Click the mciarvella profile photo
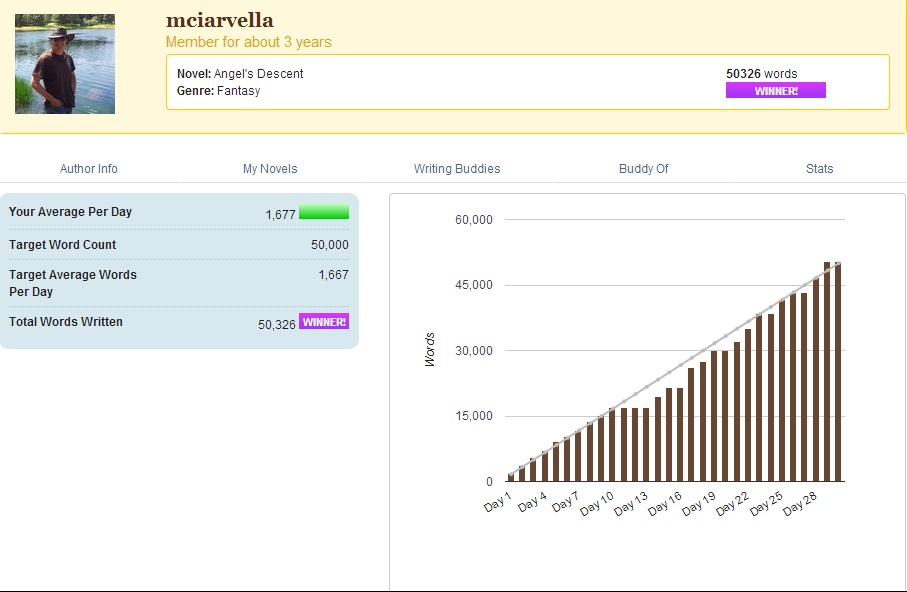 coord(65,64)
